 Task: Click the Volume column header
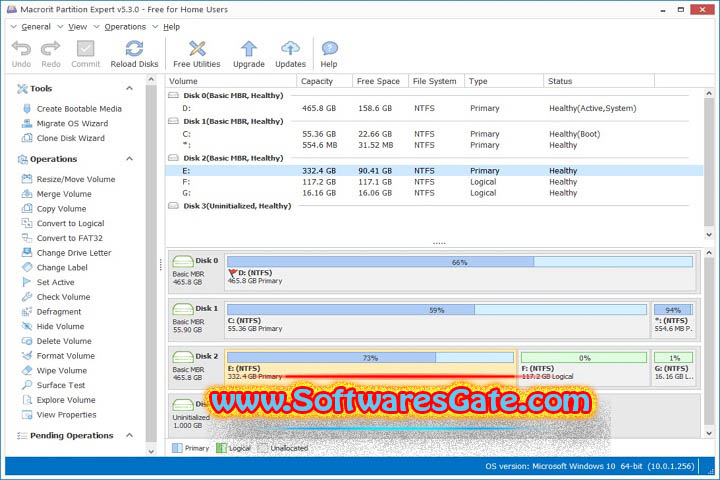(231, 81)
